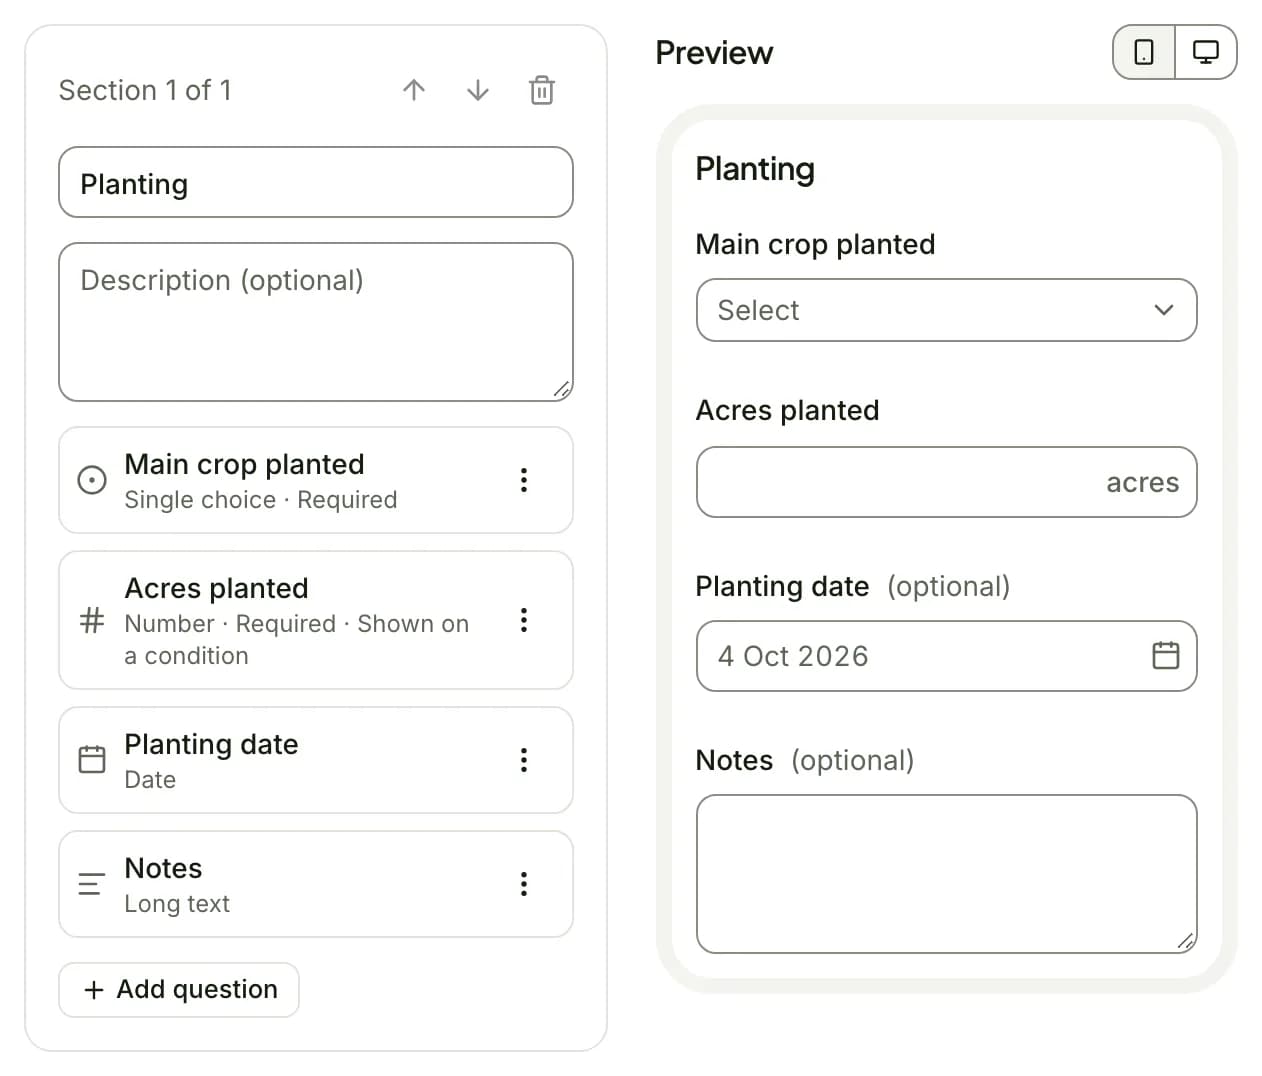This screenshot has height=1076, width=1262.
Task: Click the Description (optional) text area
Action: click(x=316, y=322)
